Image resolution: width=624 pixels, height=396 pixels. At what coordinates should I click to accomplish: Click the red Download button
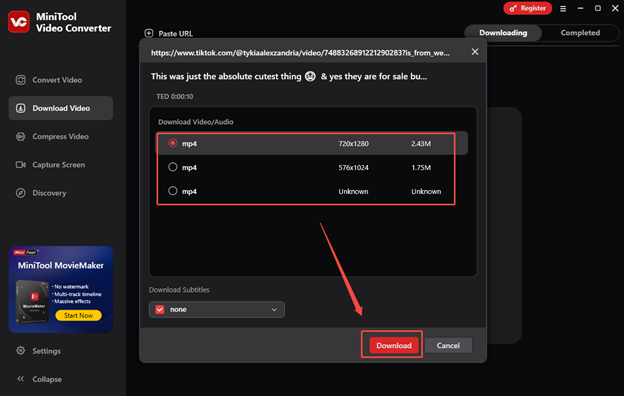[394, 345]
